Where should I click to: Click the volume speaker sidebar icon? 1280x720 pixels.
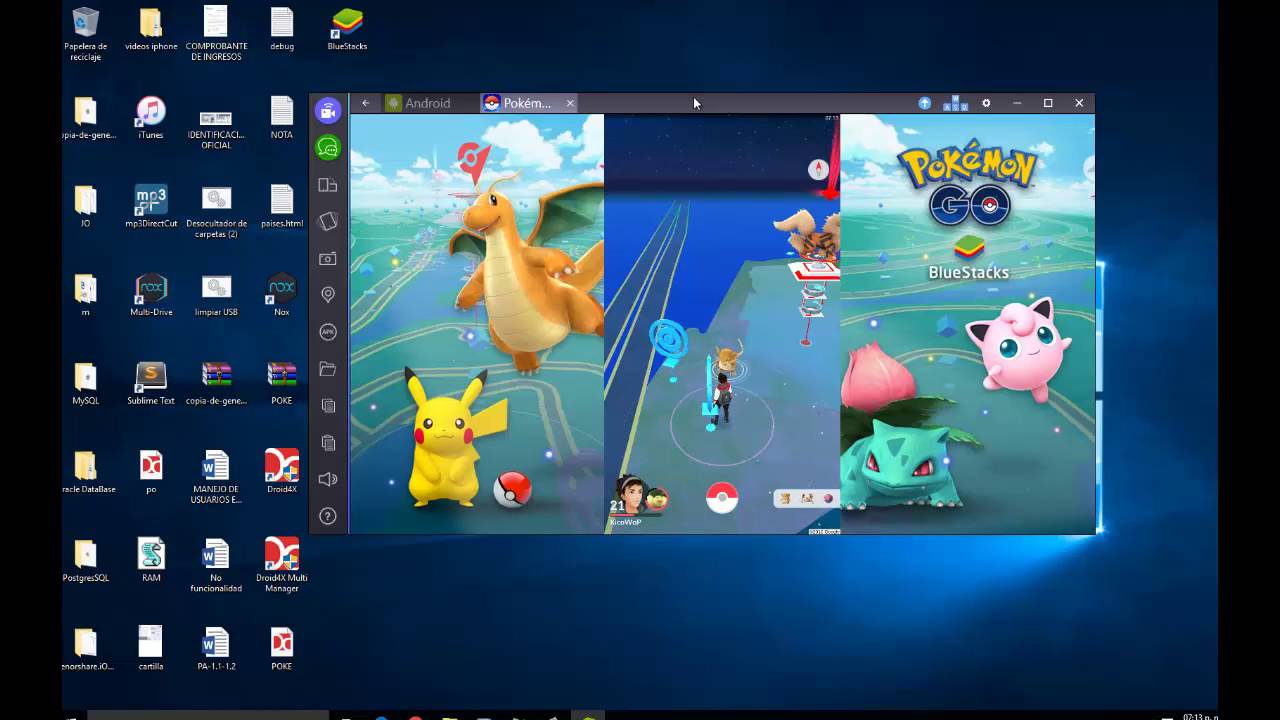click(x=328, y=479)
